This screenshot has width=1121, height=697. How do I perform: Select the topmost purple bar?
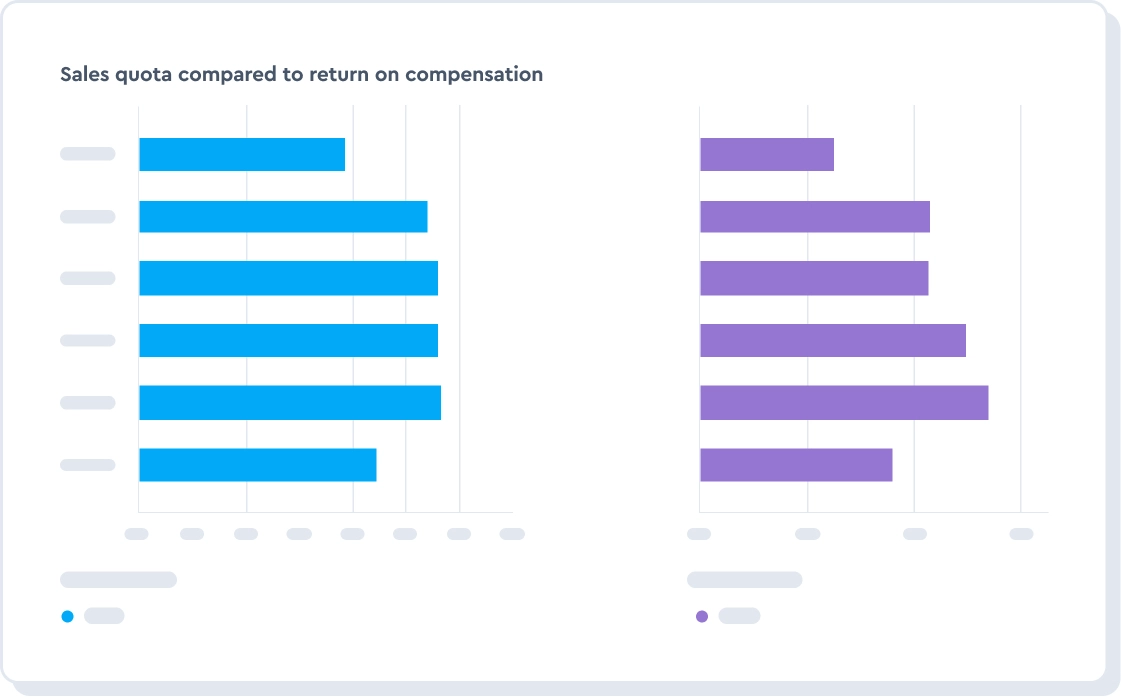[x=767, y=155]
